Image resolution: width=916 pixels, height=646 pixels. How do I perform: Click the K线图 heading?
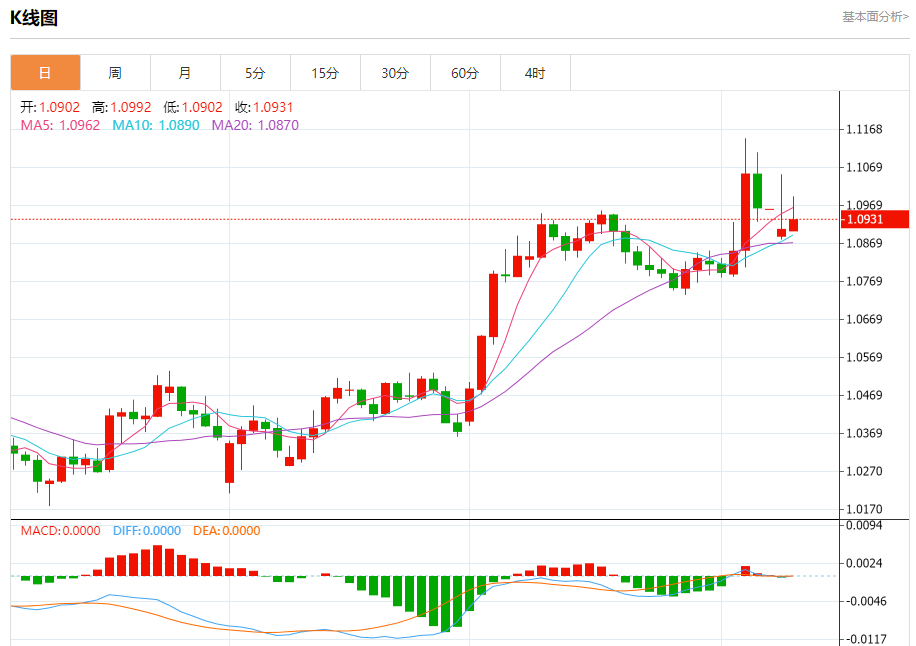(34, 18)
